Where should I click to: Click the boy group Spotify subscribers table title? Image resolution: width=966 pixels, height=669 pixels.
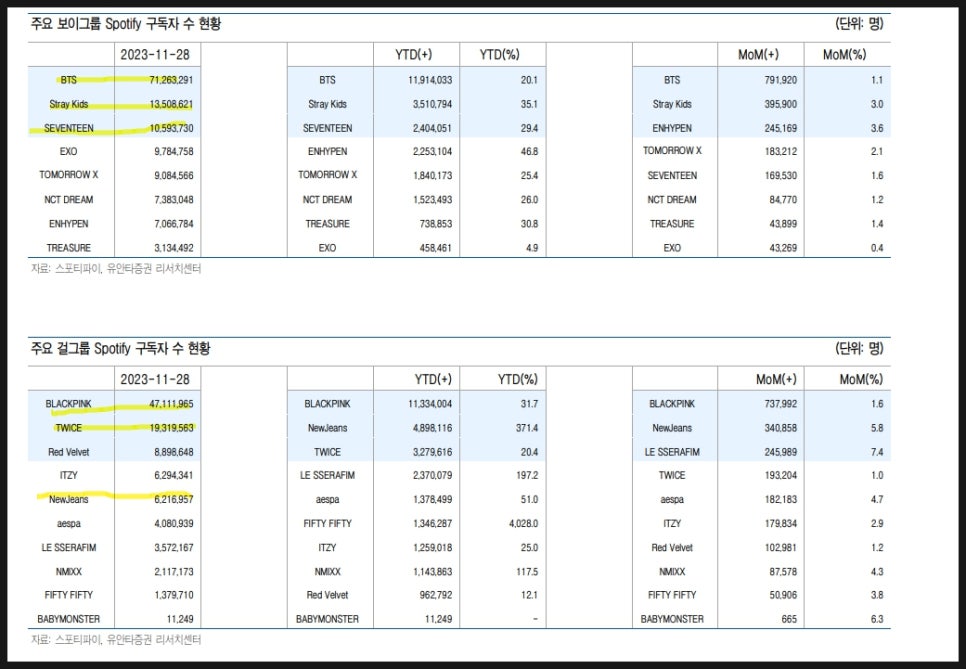click(x=126, y=24)
